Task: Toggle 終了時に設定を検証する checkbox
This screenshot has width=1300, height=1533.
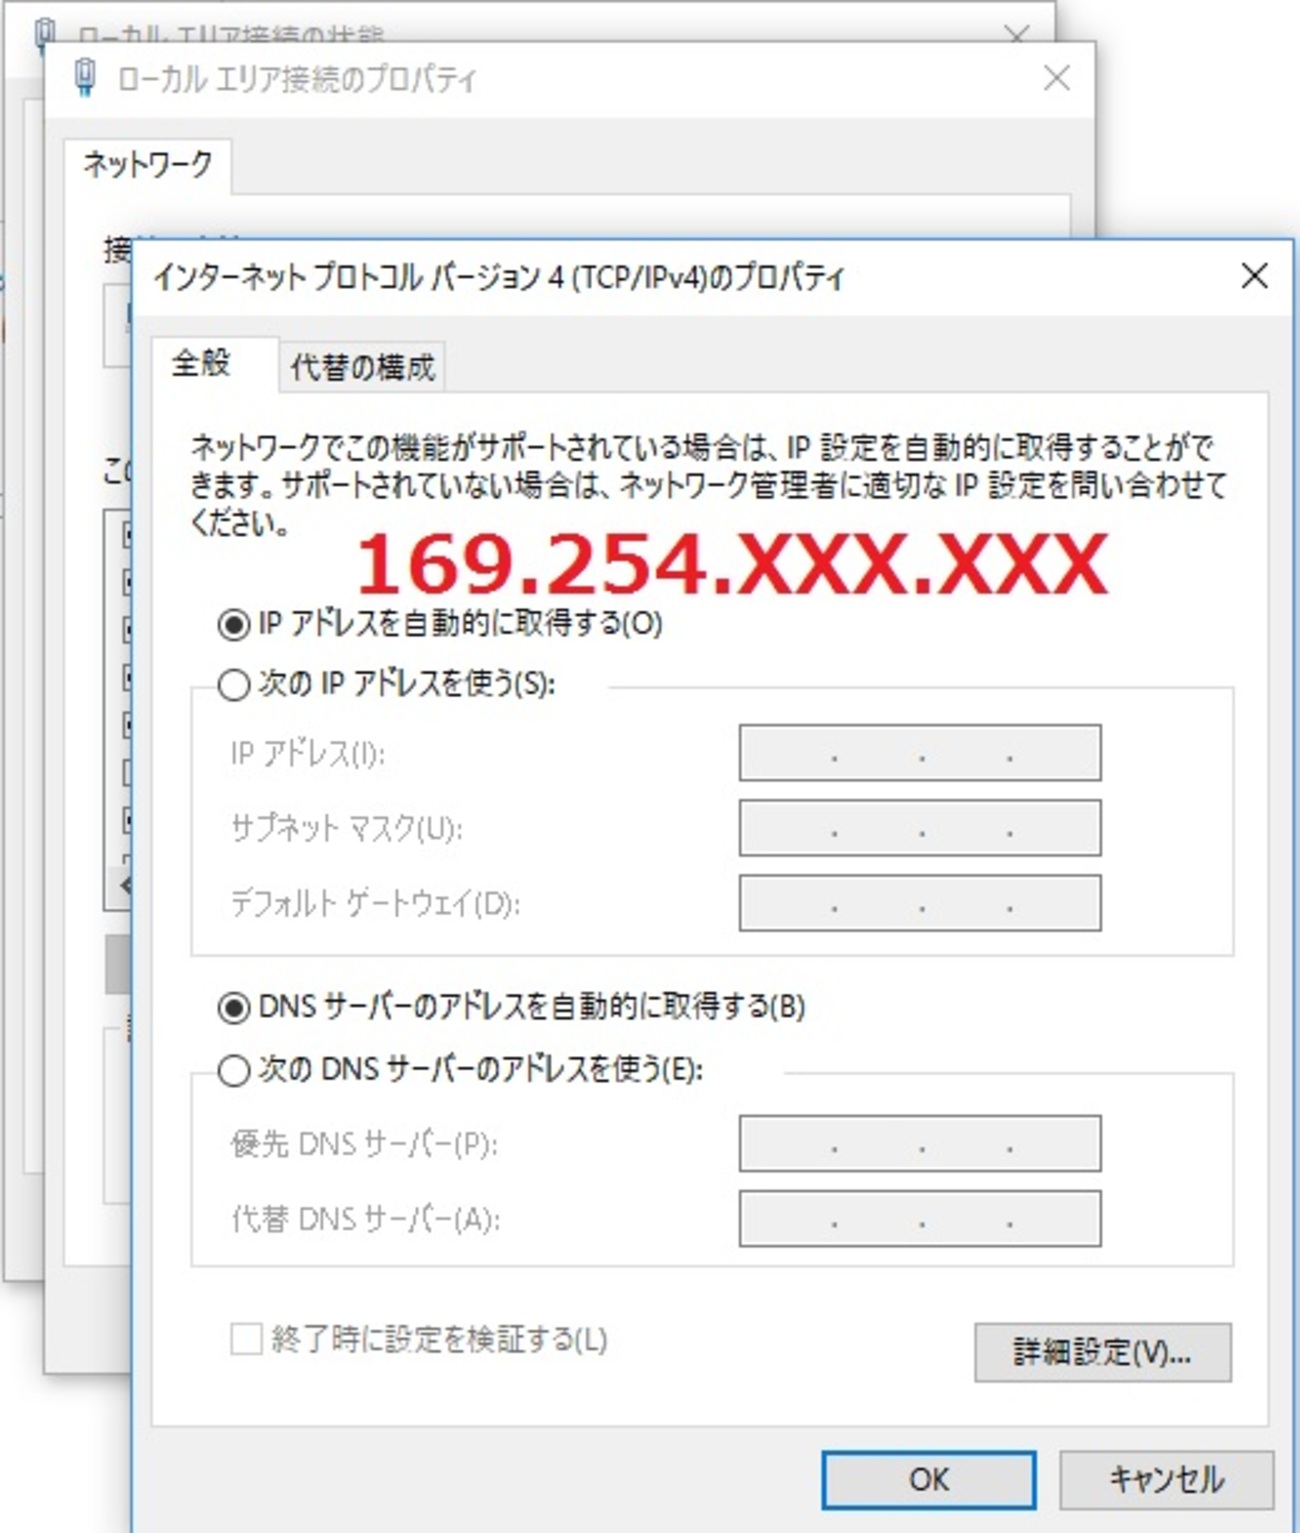Action: tap(246, 1339)
